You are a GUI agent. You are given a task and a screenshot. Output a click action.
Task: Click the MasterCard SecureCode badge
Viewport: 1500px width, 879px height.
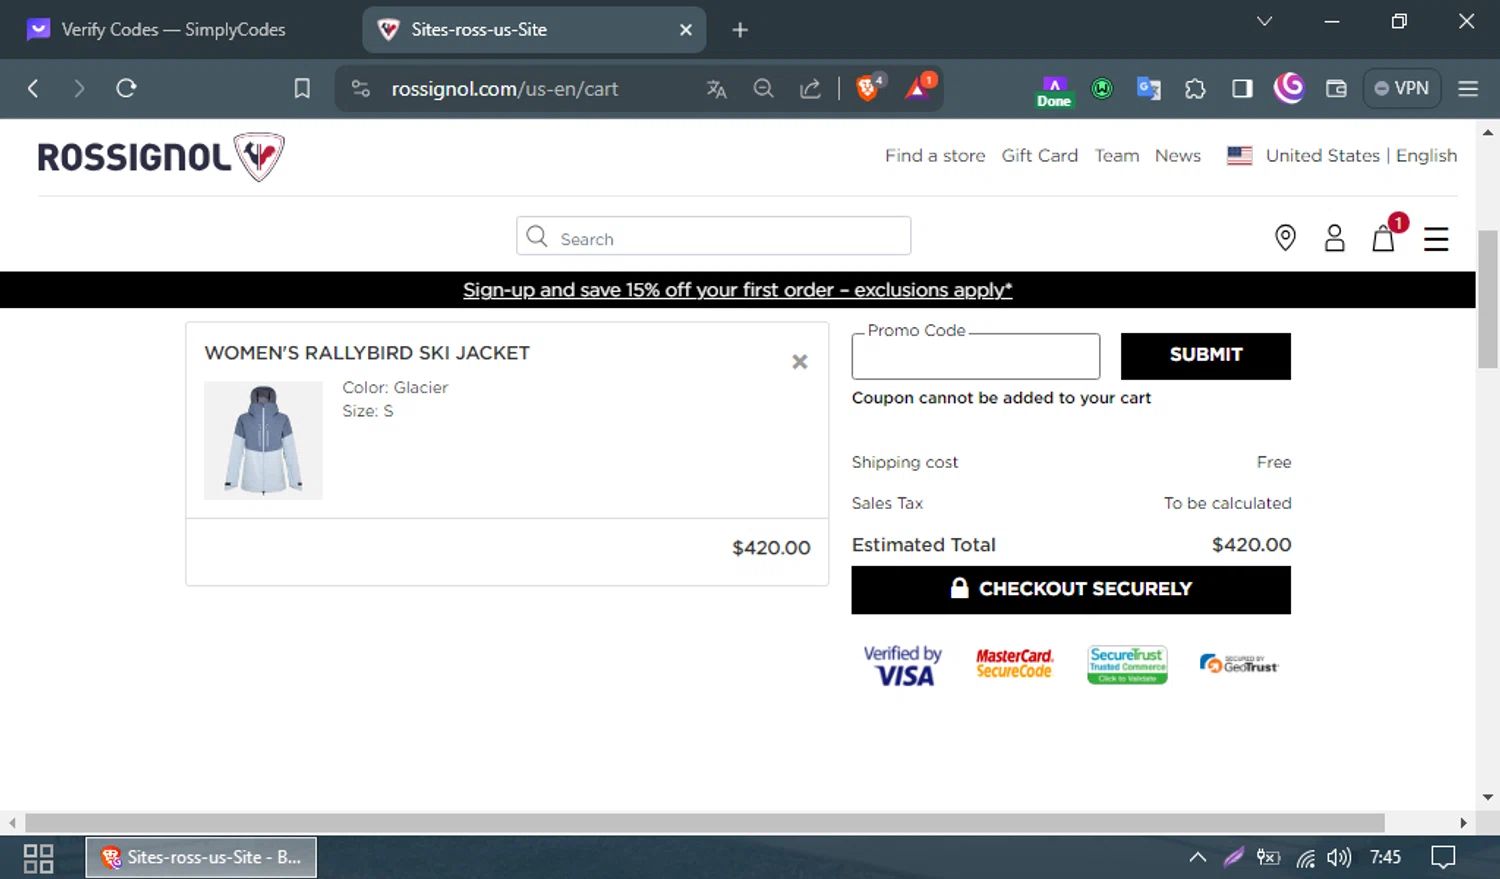tap(1014, 664)
